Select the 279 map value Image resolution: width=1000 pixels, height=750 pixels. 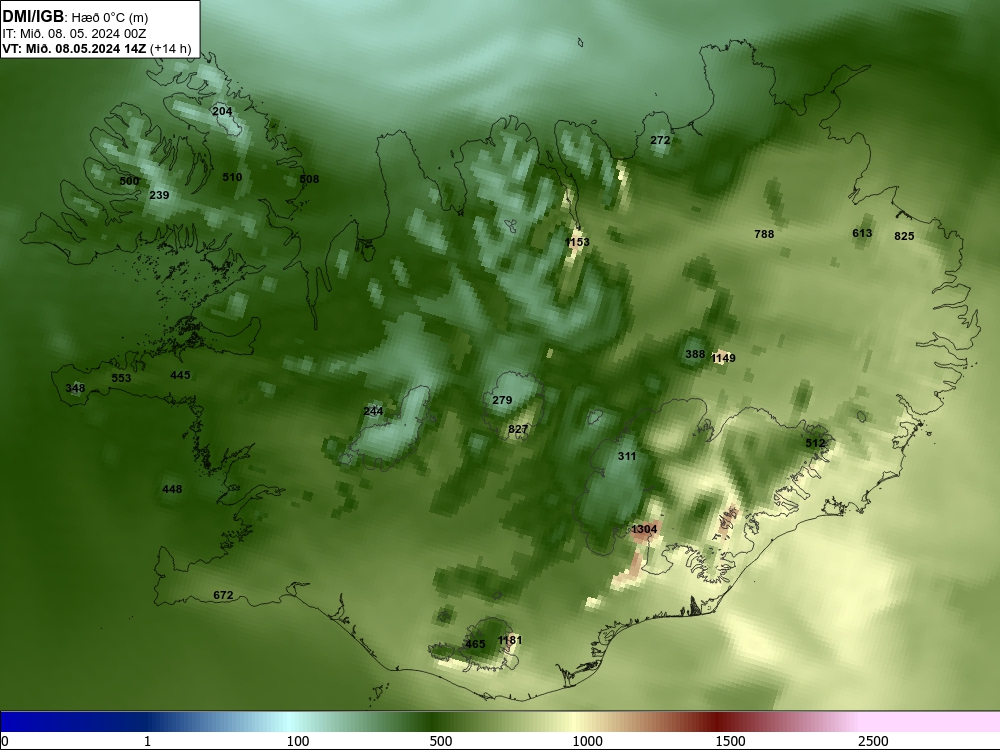pyautogui.click(x=502, y=400)
